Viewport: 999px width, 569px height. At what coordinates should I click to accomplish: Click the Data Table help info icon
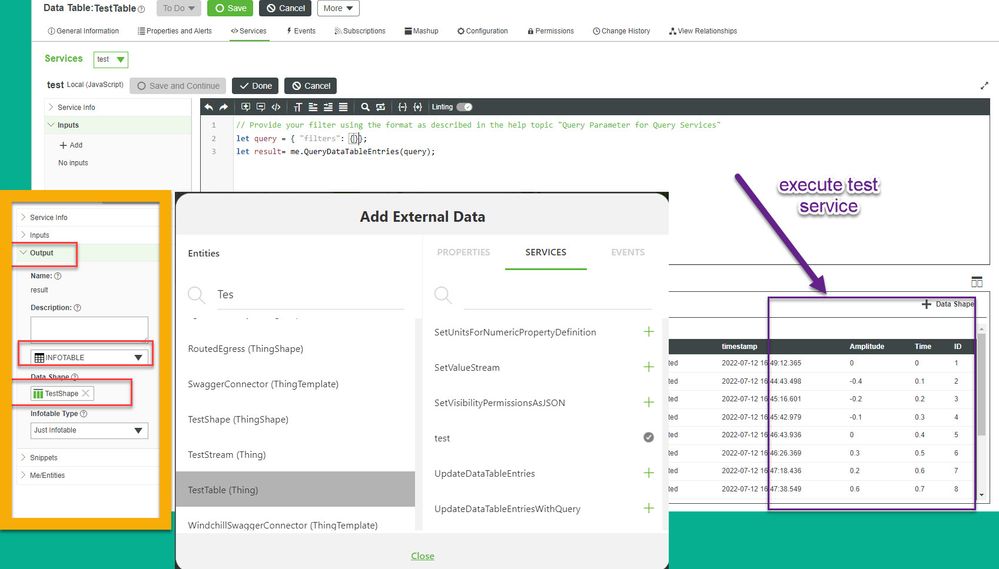tap(141, 9)
